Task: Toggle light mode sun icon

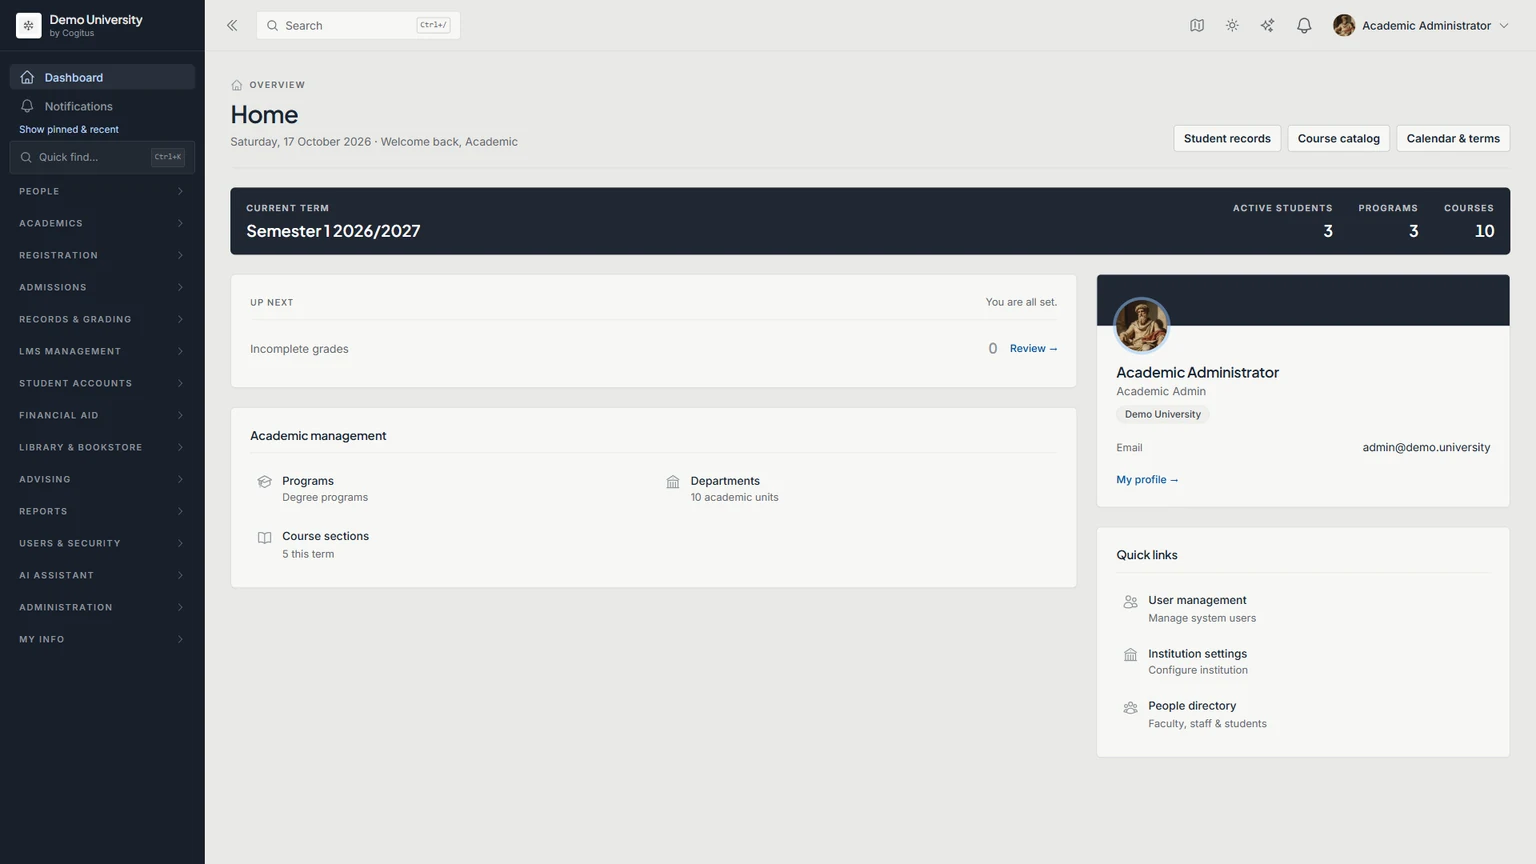Action: tap(1232, 26)
